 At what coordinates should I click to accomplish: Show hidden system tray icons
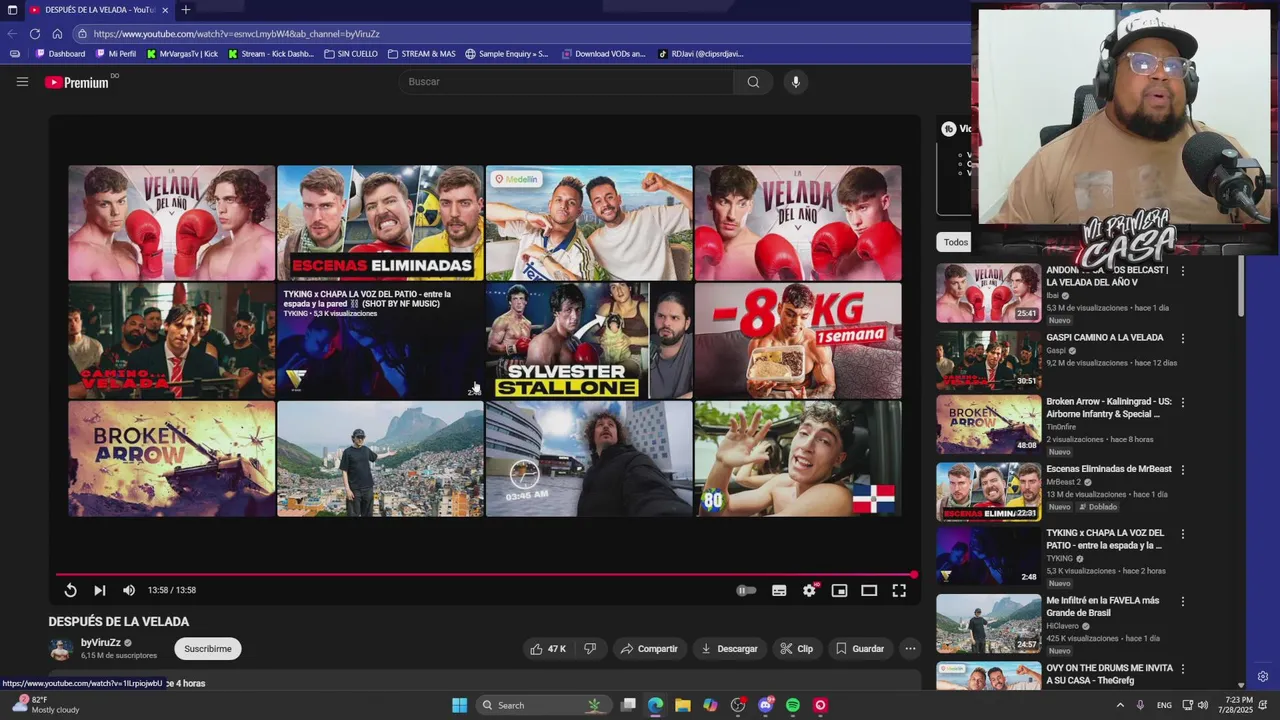(1119, 705)
